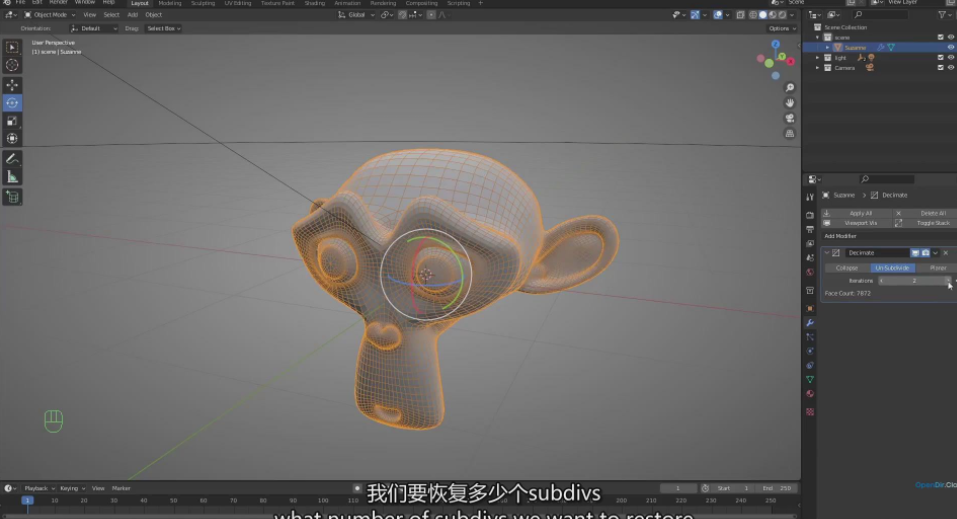Uncheck the scene collection checkbox
Image resolution: width=957 pixels, height=519 pixels.
[x=941, y=37]
